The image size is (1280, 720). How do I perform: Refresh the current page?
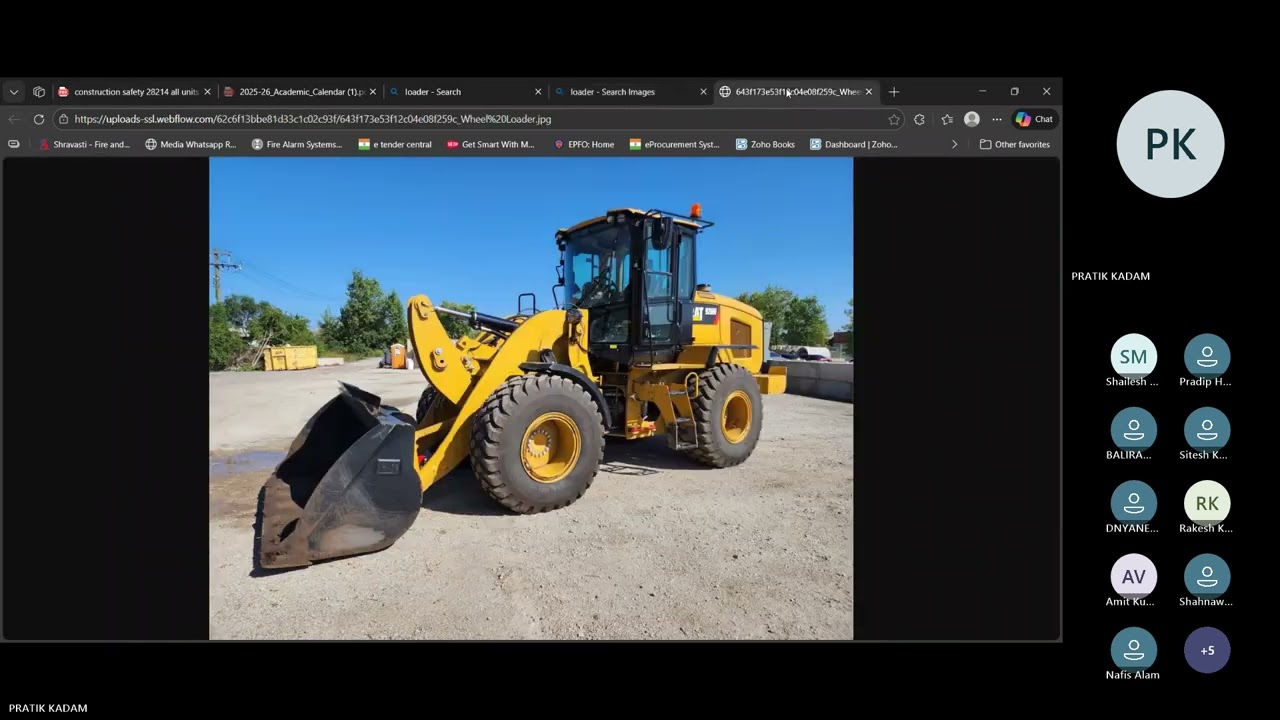point(39,119)
